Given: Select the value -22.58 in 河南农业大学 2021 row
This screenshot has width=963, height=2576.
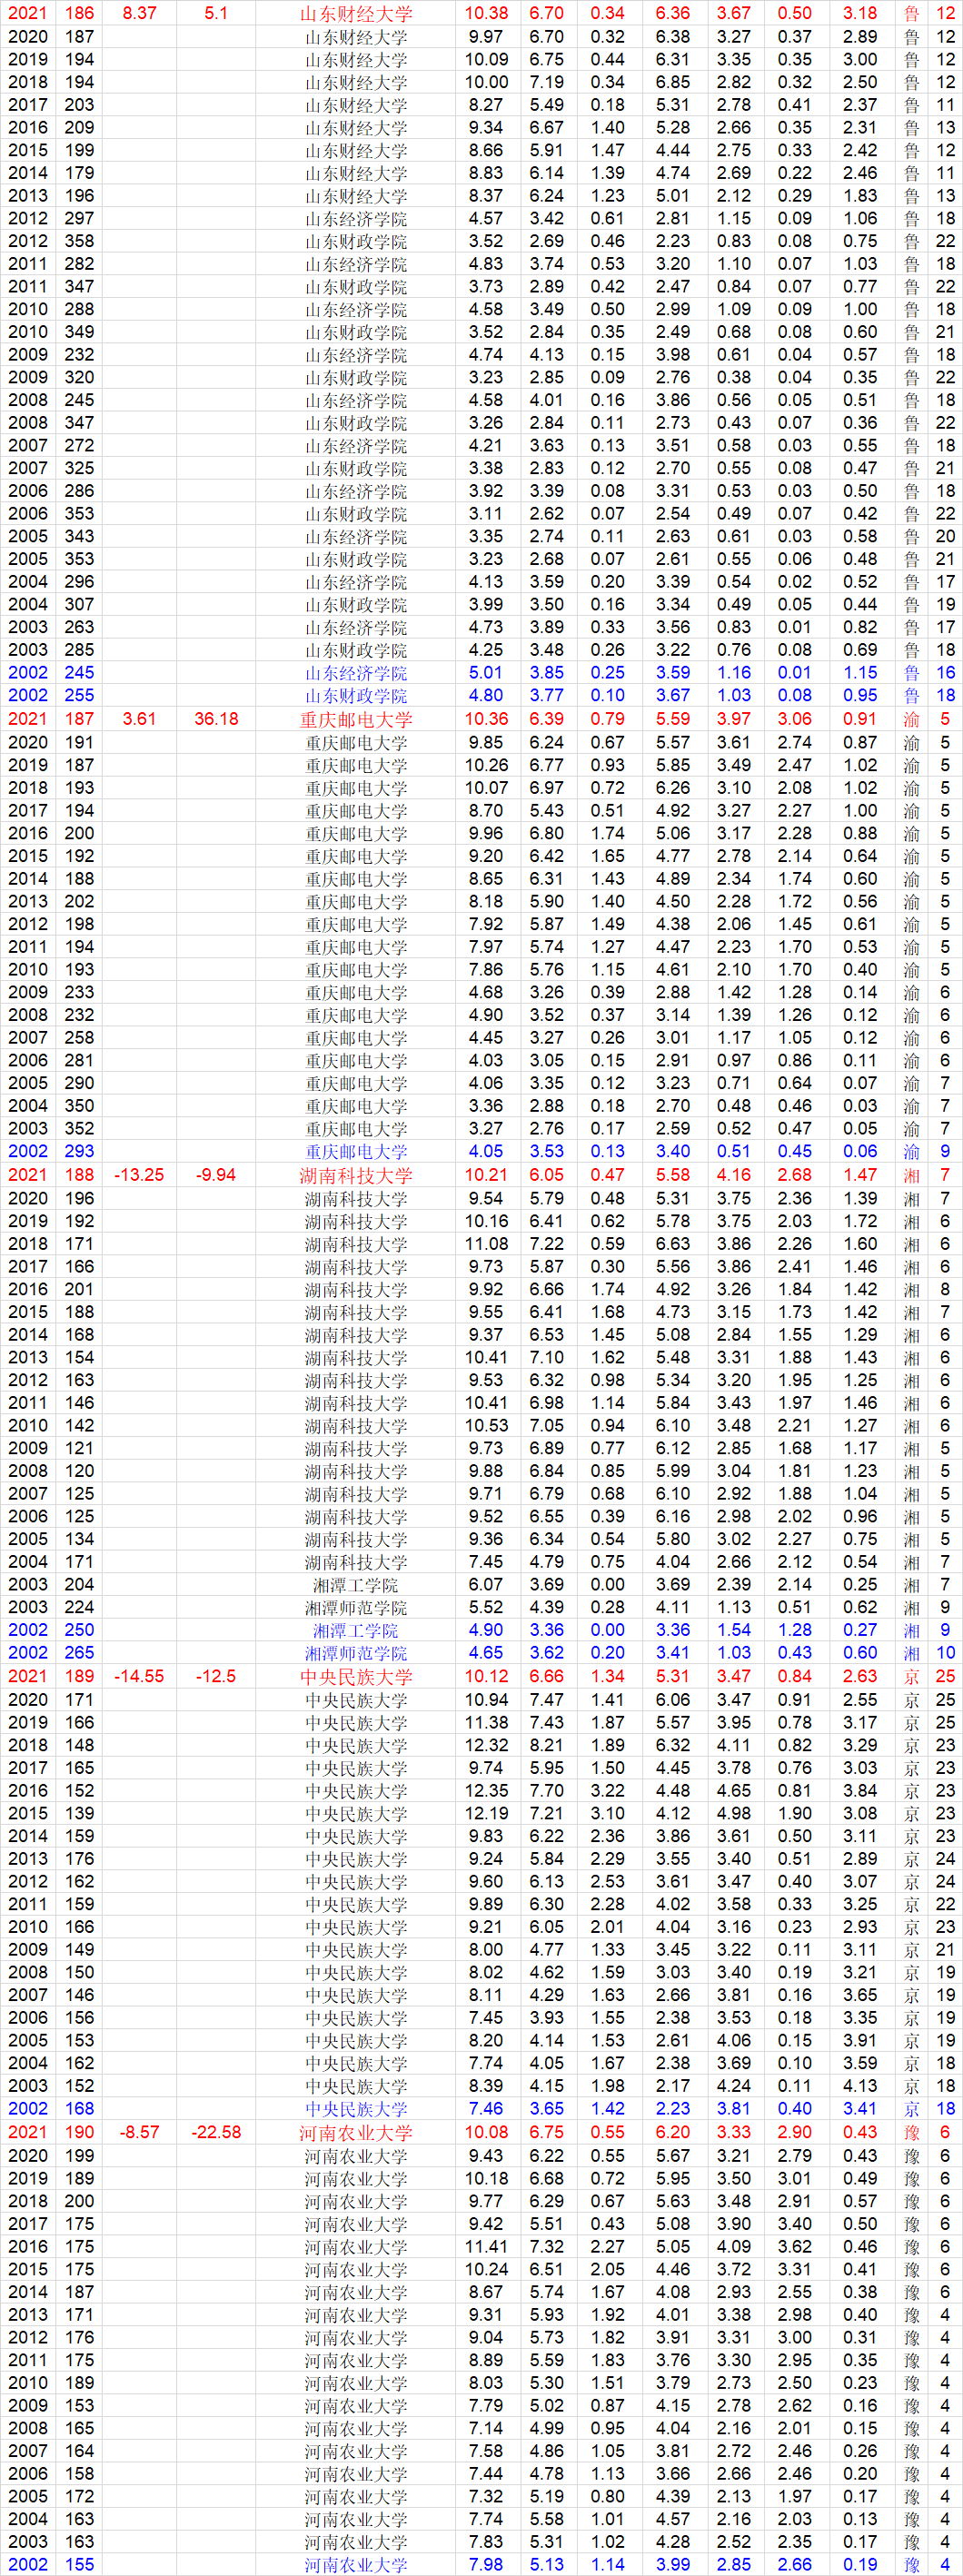Looking at the screenshot, I should tap(216, 2133).
